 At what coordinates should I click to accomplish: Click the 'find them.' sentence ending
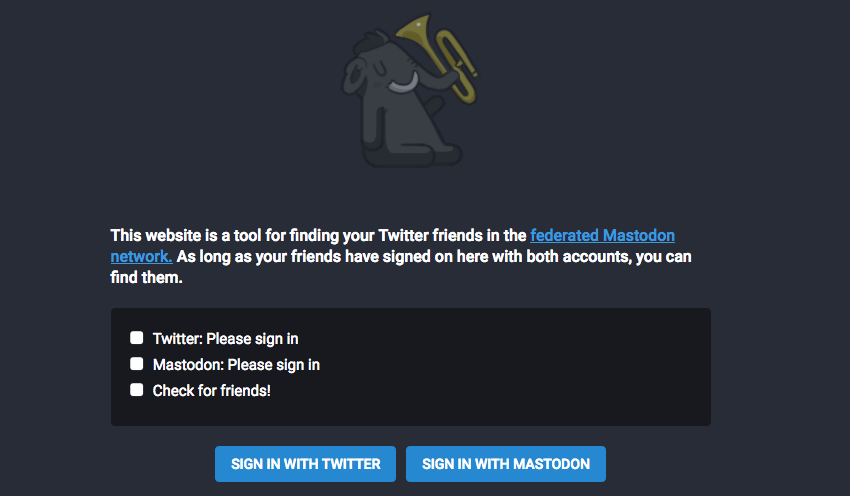[146, 277]
